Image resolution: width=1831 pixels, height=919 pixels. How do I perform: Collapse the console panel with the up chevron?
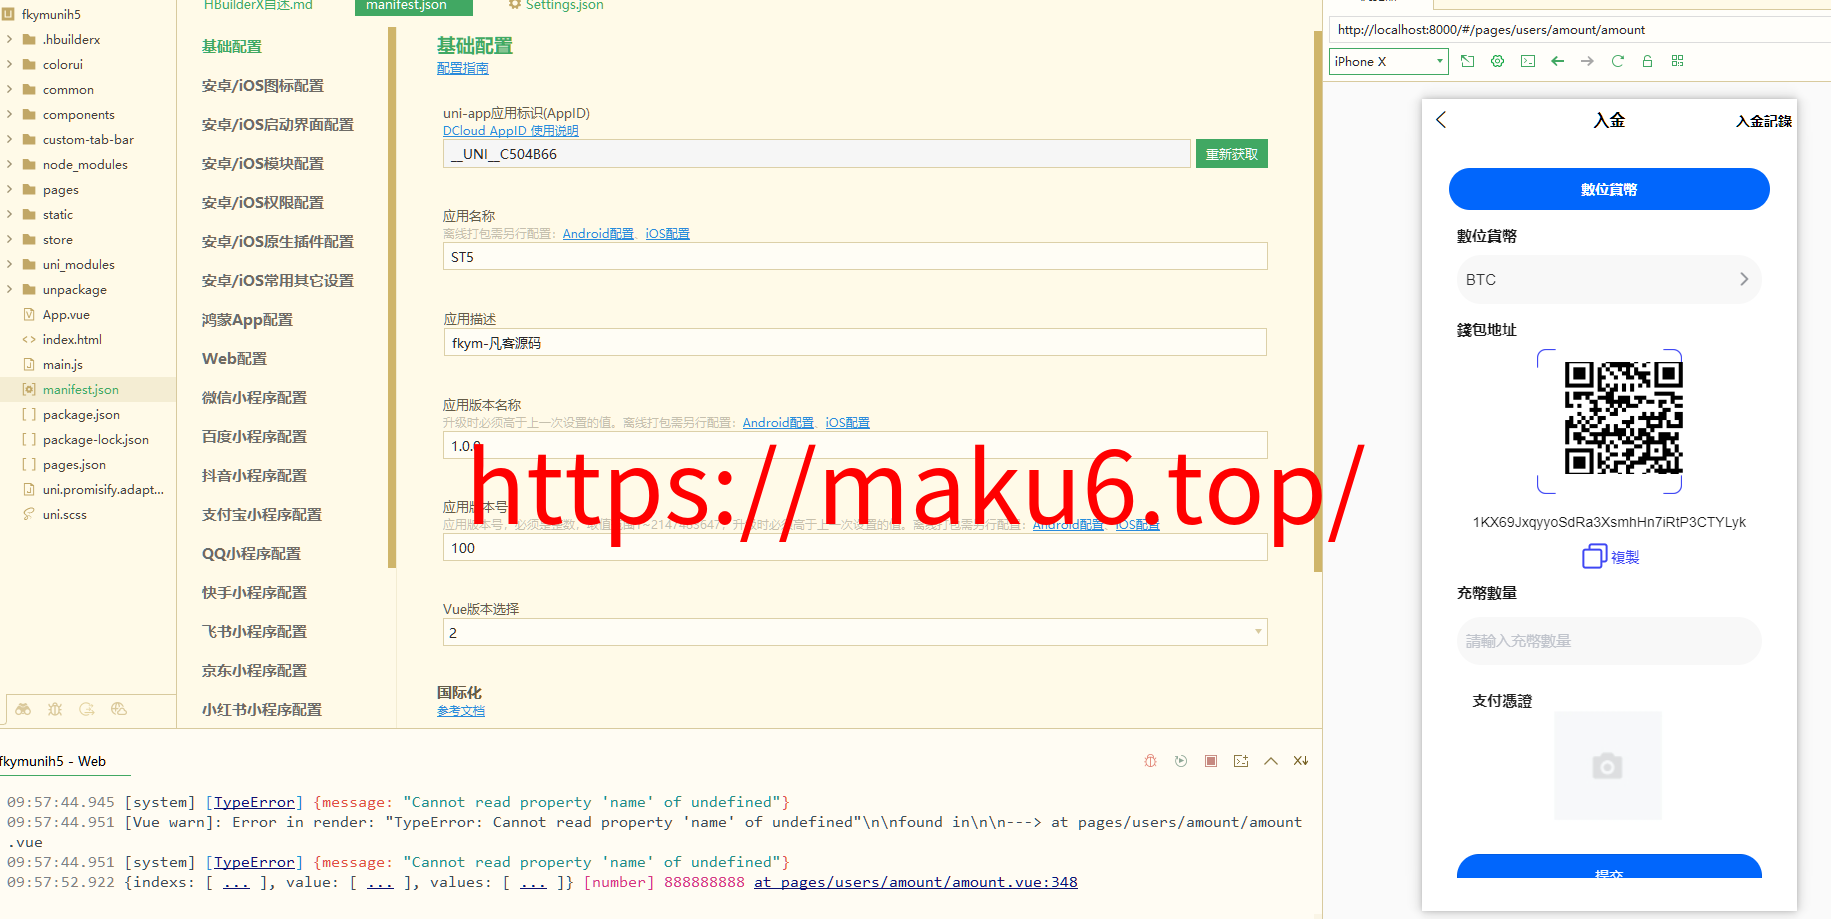1271,761
